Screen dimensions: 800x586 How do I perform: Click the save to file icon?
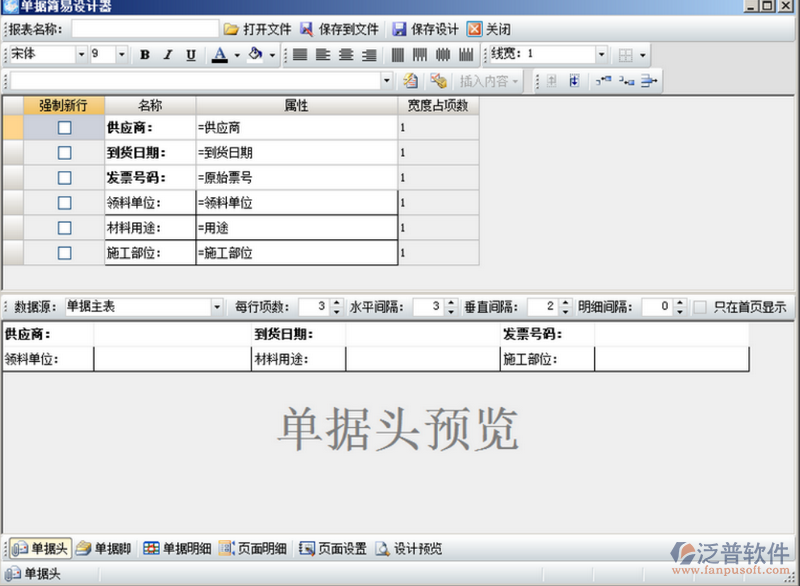(307, 30)
